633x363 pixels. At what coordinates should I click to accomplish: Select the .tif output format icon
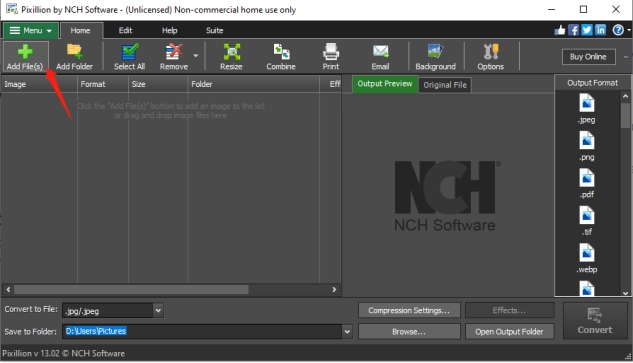[x=587, y=215]
